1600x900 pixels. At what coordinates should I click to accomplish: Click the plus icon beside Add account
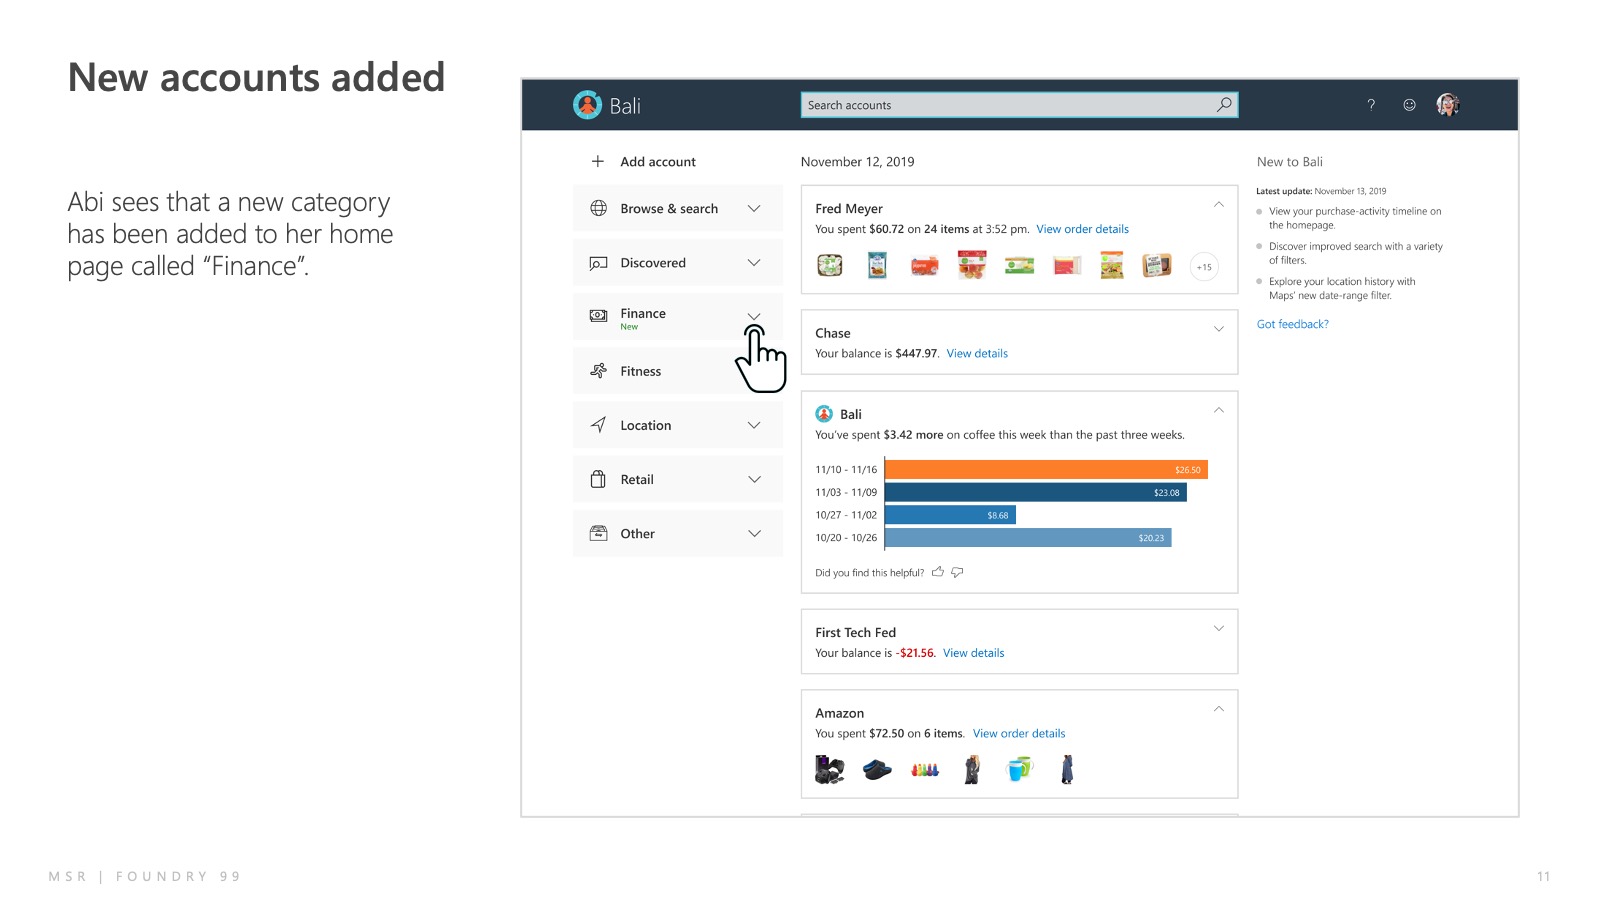tap(598, 161)
